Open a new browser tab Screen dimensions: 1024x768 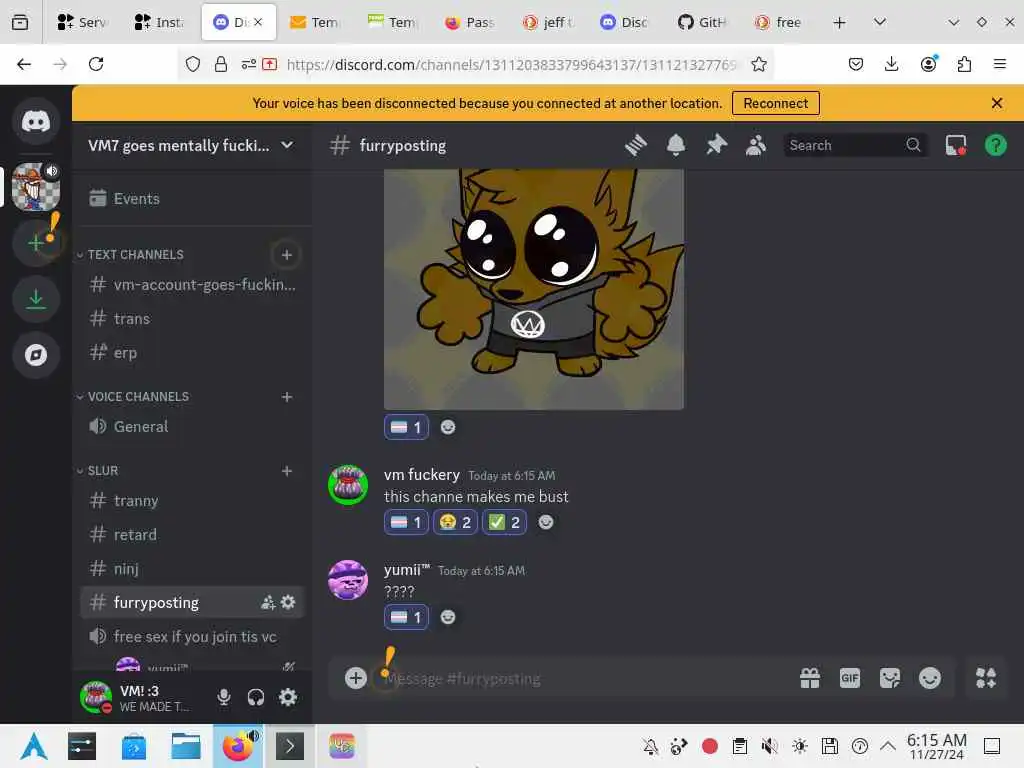839,22
